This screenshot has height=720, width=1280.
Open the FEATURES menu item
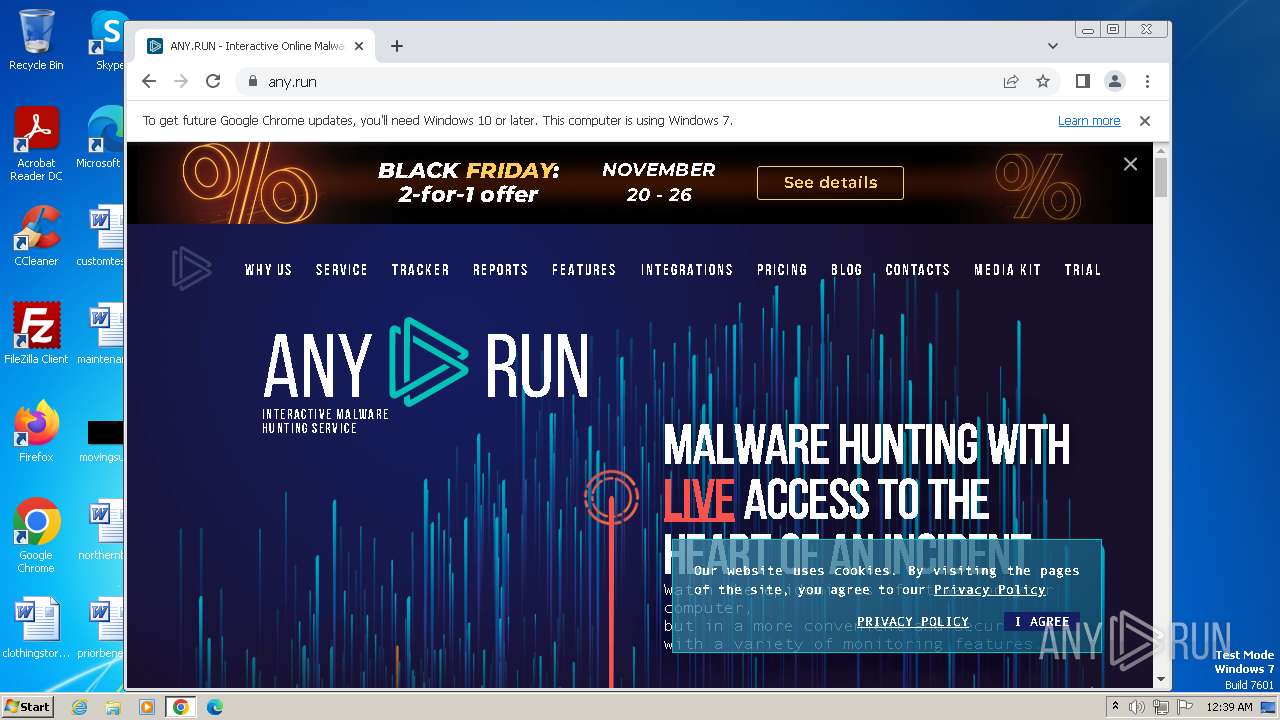(x=584, y=270)
